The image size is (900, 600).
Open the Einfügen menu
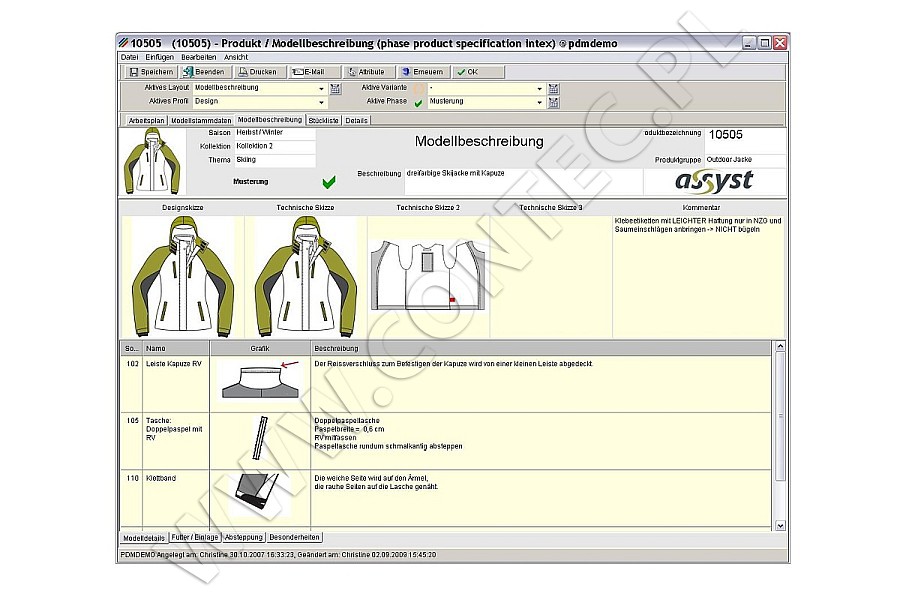tap(160, 57)
